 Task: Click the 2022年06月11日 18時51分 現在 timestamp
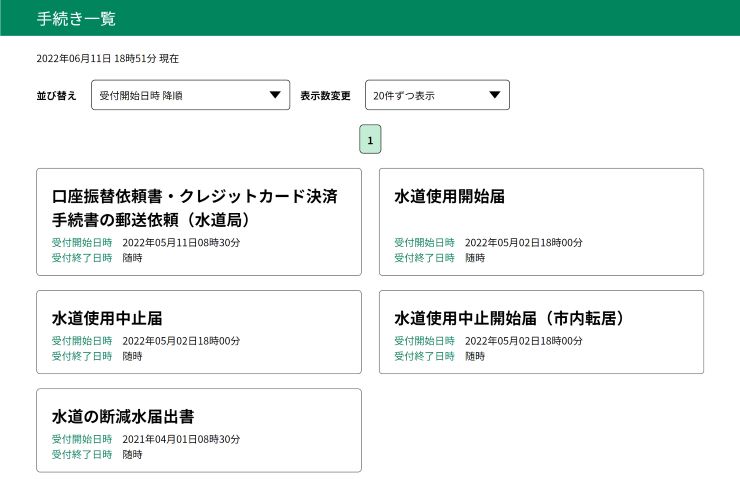coord(108,59)
